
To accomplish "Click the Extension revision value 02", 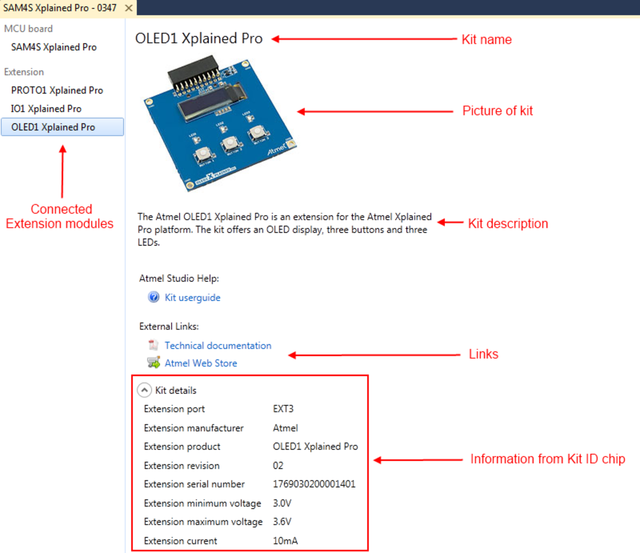I will coord(278,466).
